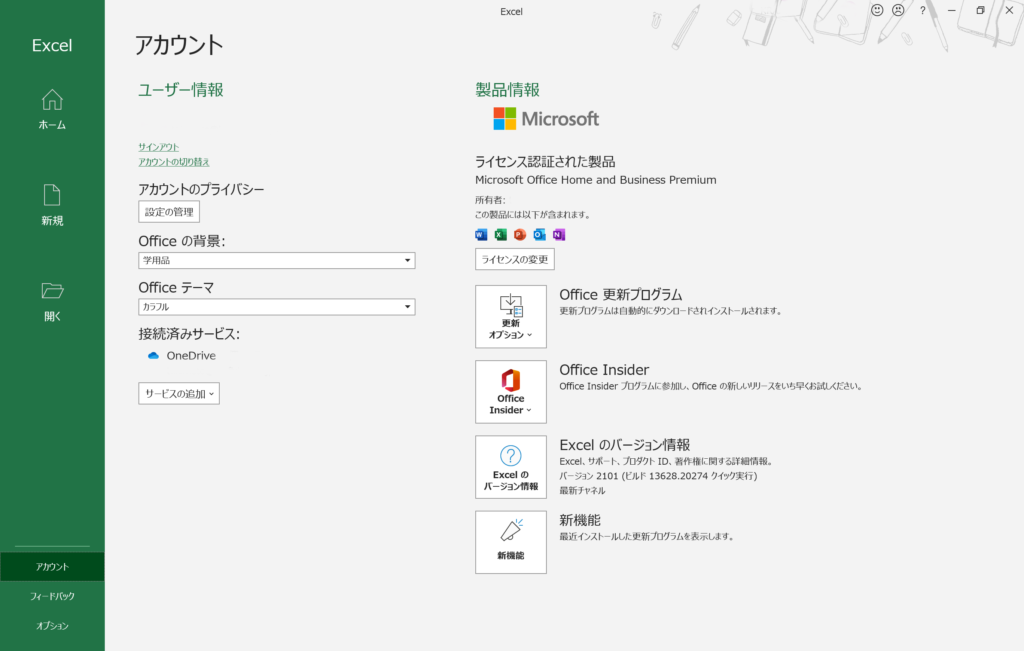1024x651 pixels.
Task: Send a smile feedback face icon
Action: pyautogui.click(x=877, y=10)
